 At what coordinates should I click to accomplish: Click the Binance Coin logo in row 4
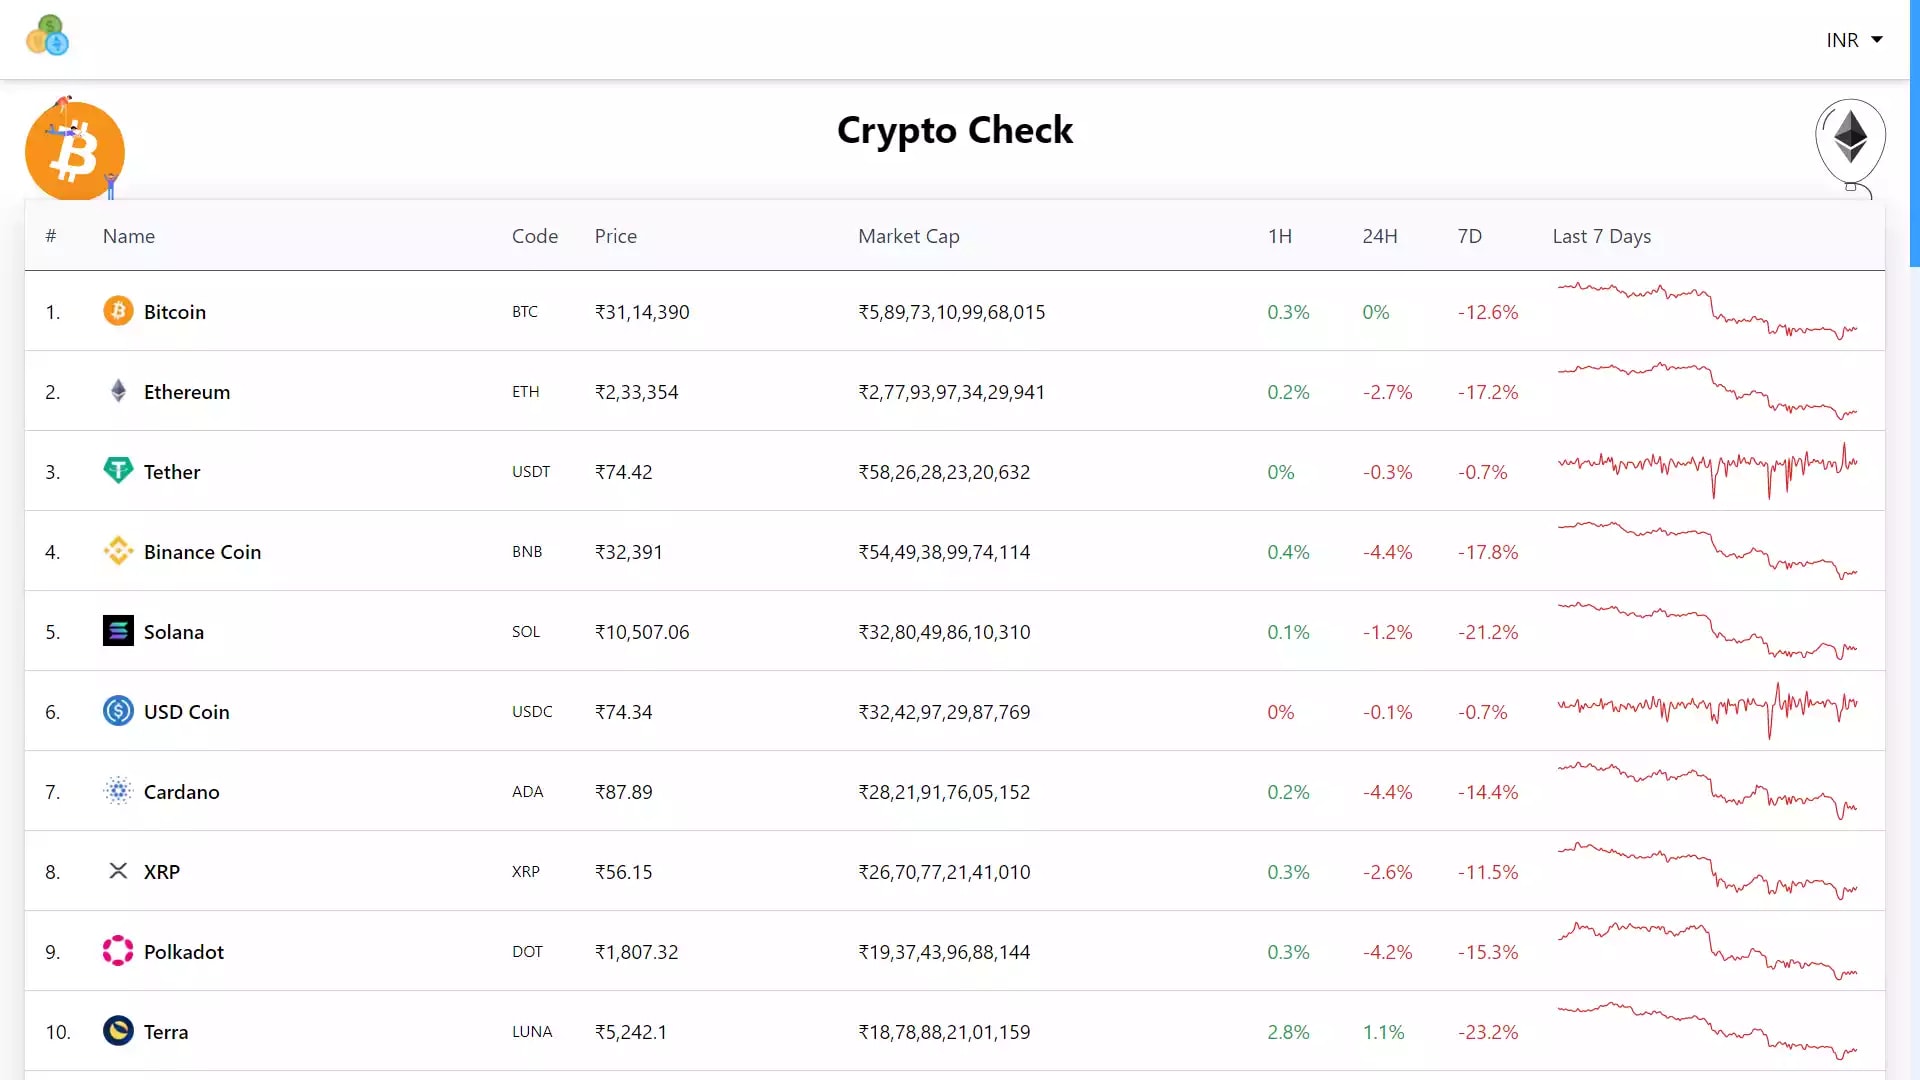[x=116, y=551]
